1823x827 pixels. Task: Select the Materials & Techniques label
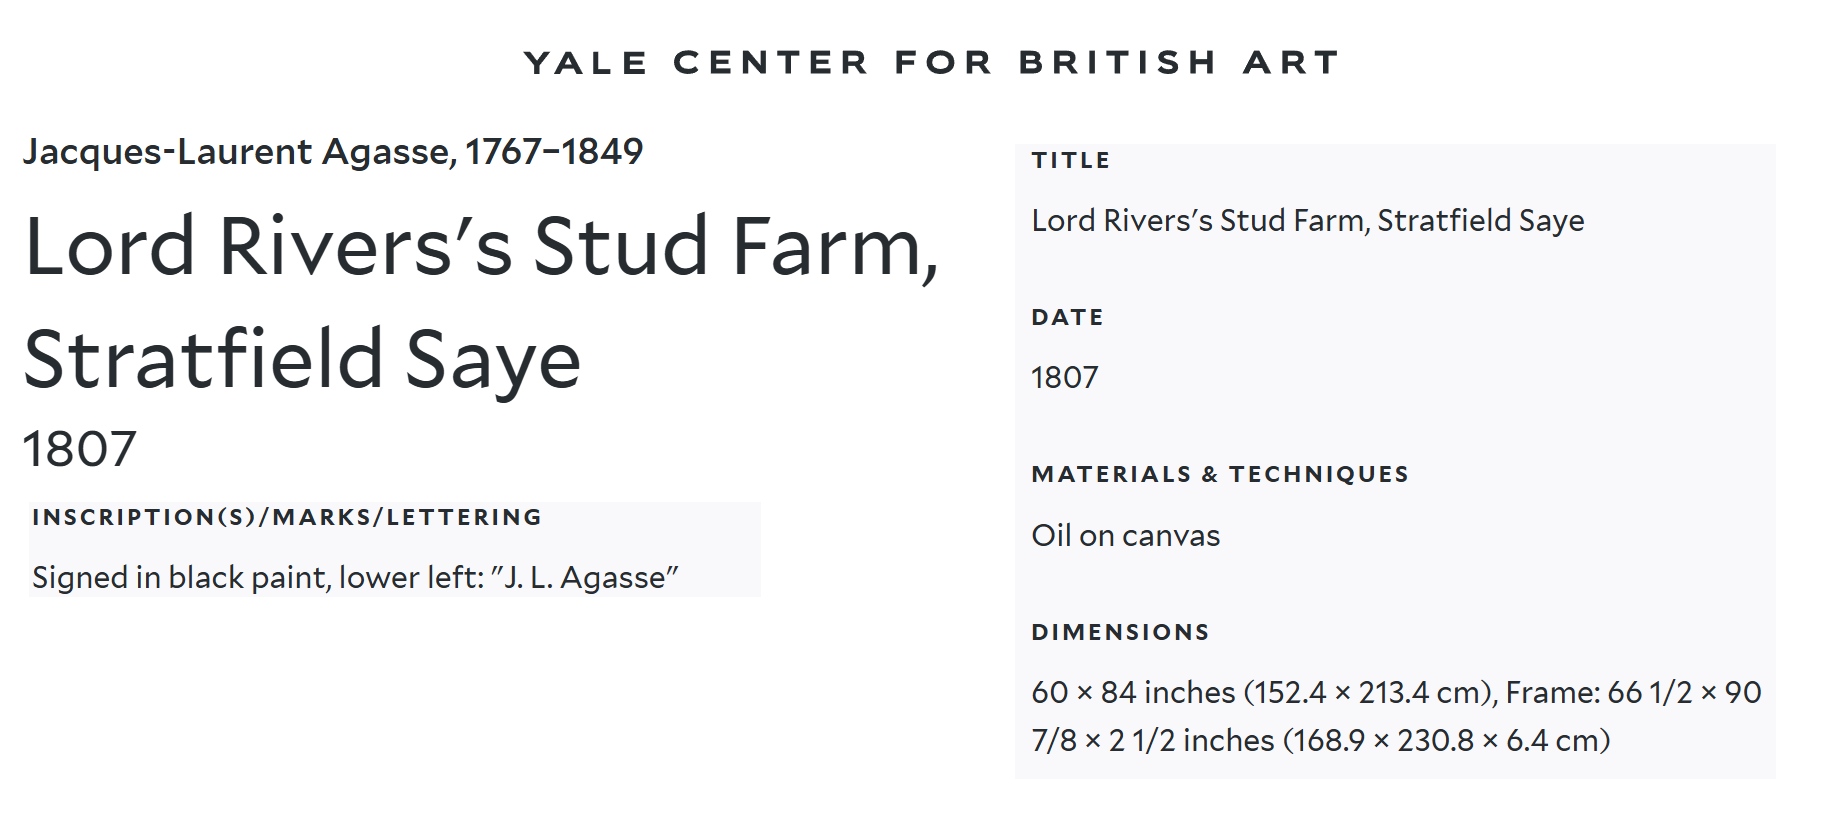point(1219,474)
